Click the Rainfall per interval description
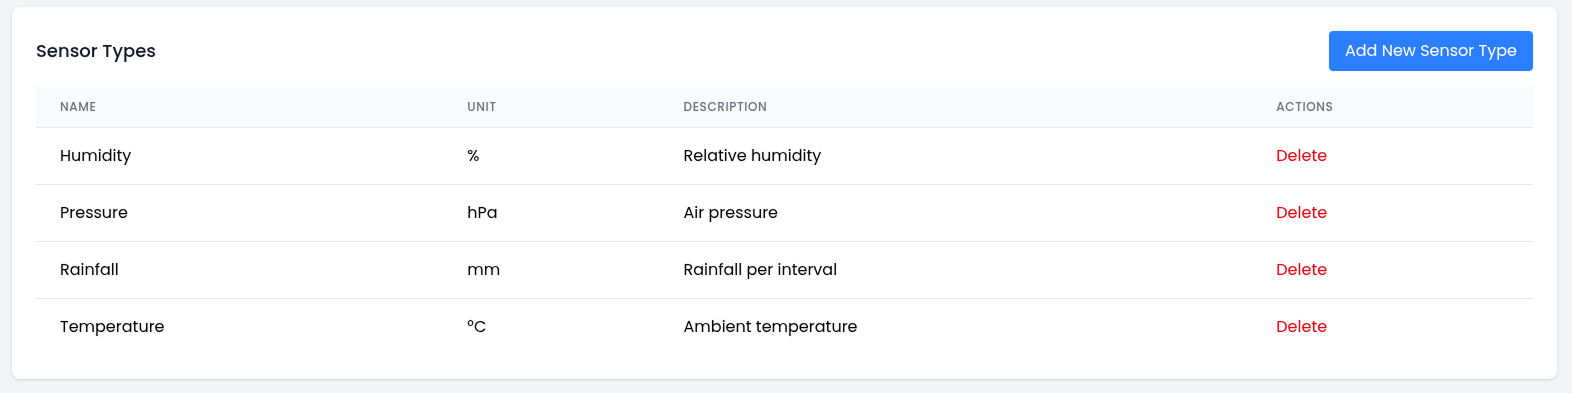This screenshot has width=1572, height=393. click(760, 270)
